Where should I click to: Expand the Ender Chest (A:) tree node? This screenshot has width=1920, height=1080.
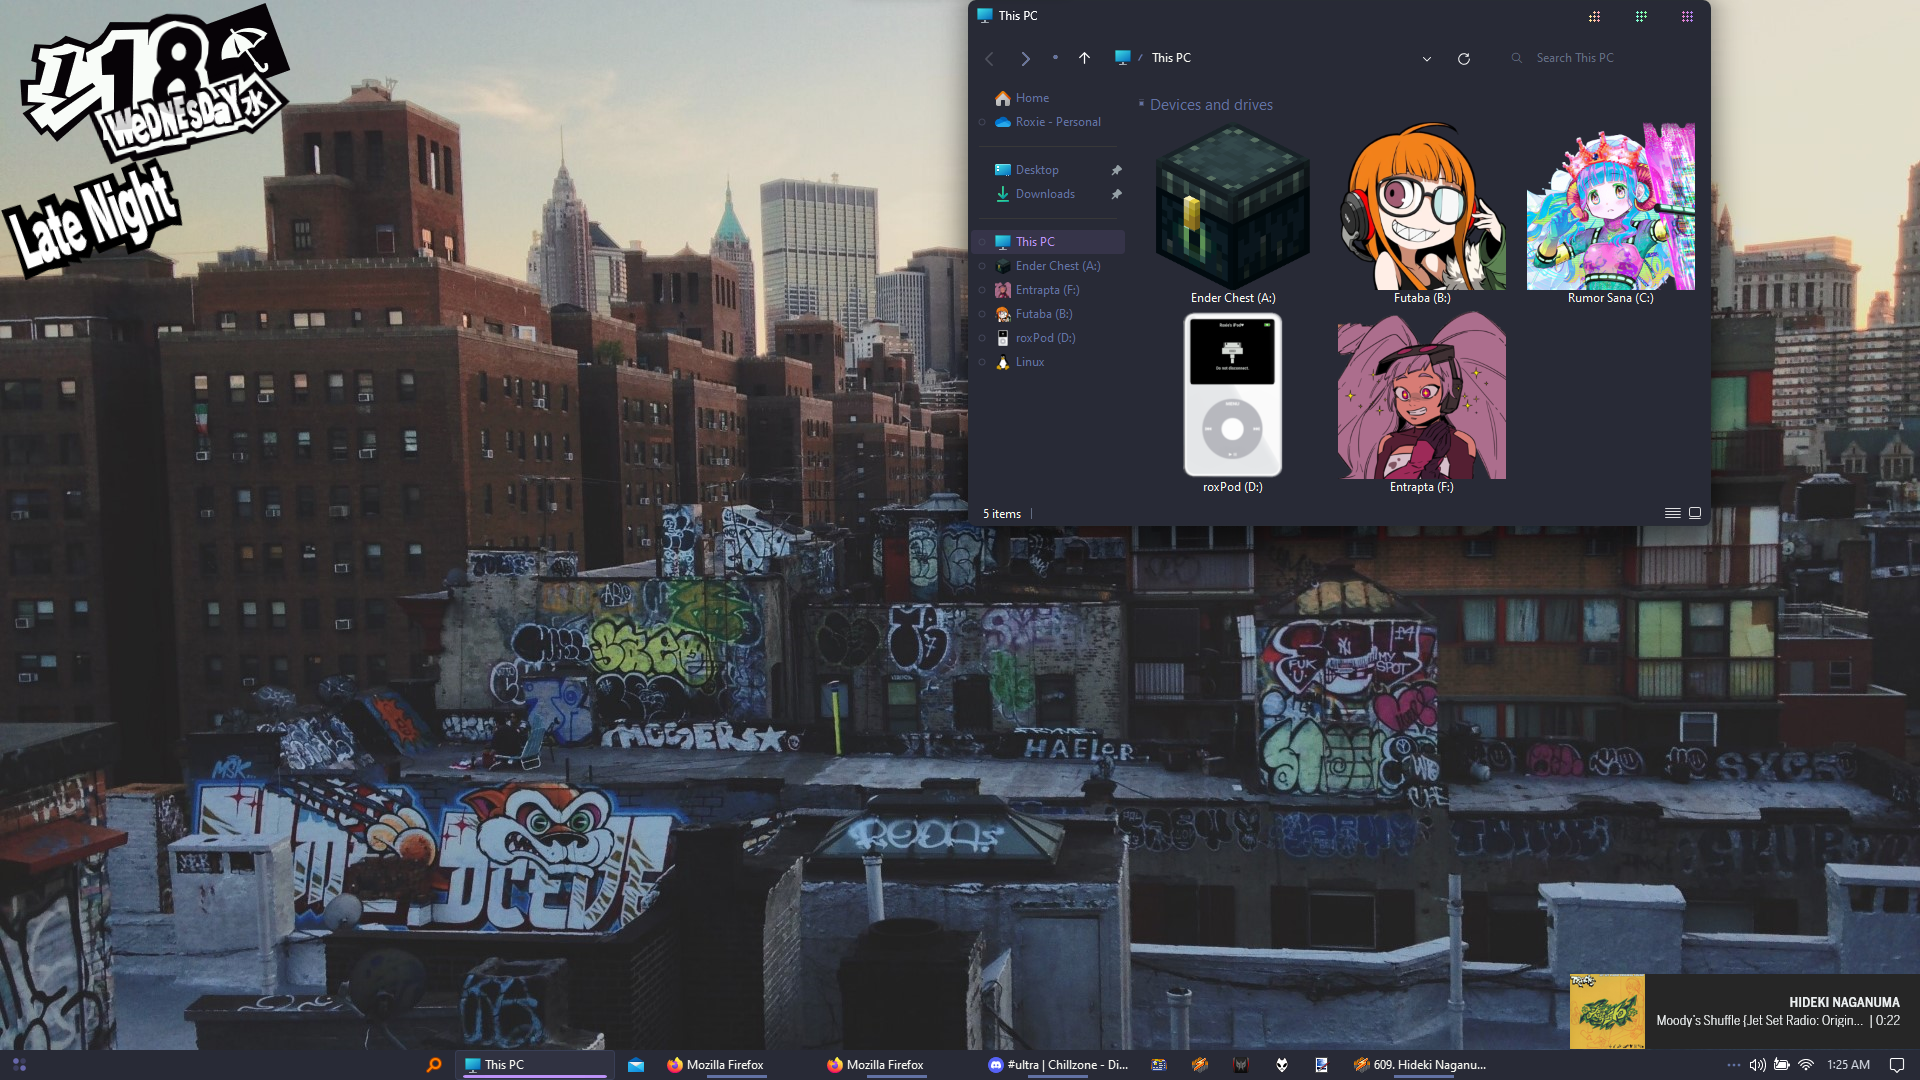(x=982, y=266)
